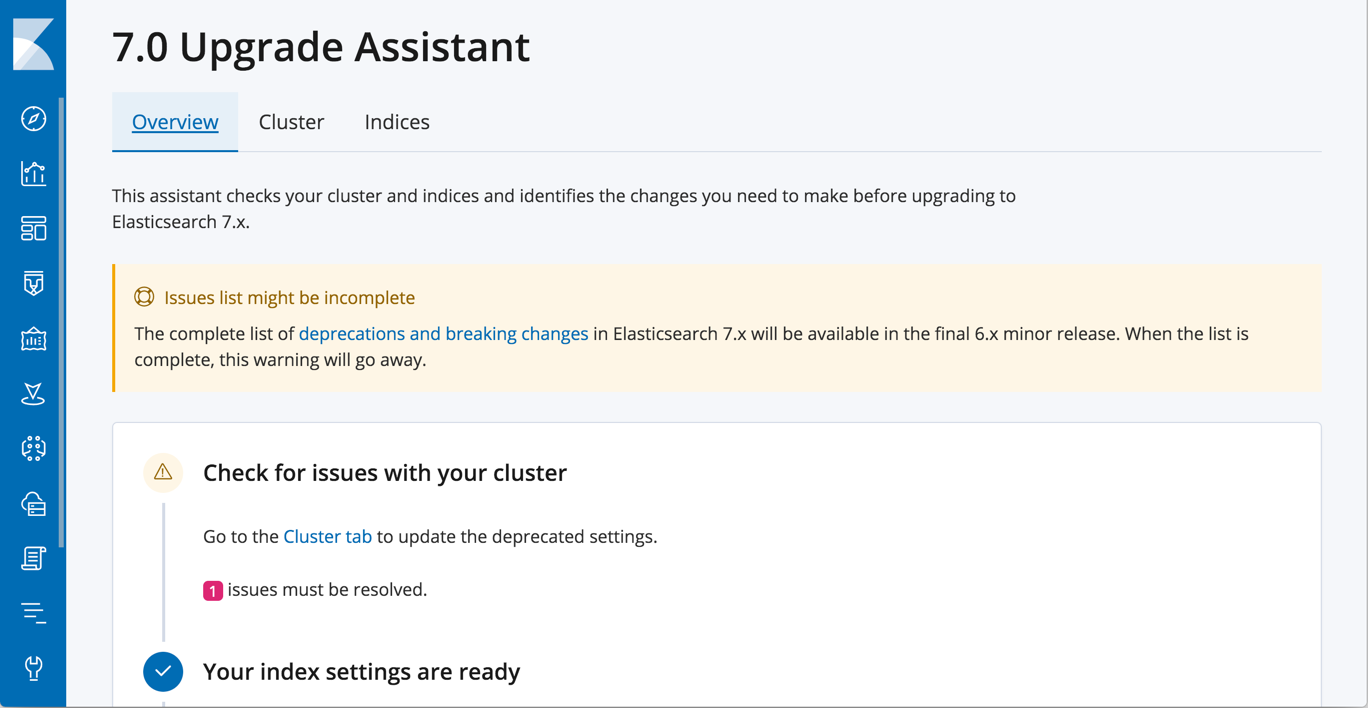
Task: Follow the Cluster tab link in the checklist
Action: 327,536
